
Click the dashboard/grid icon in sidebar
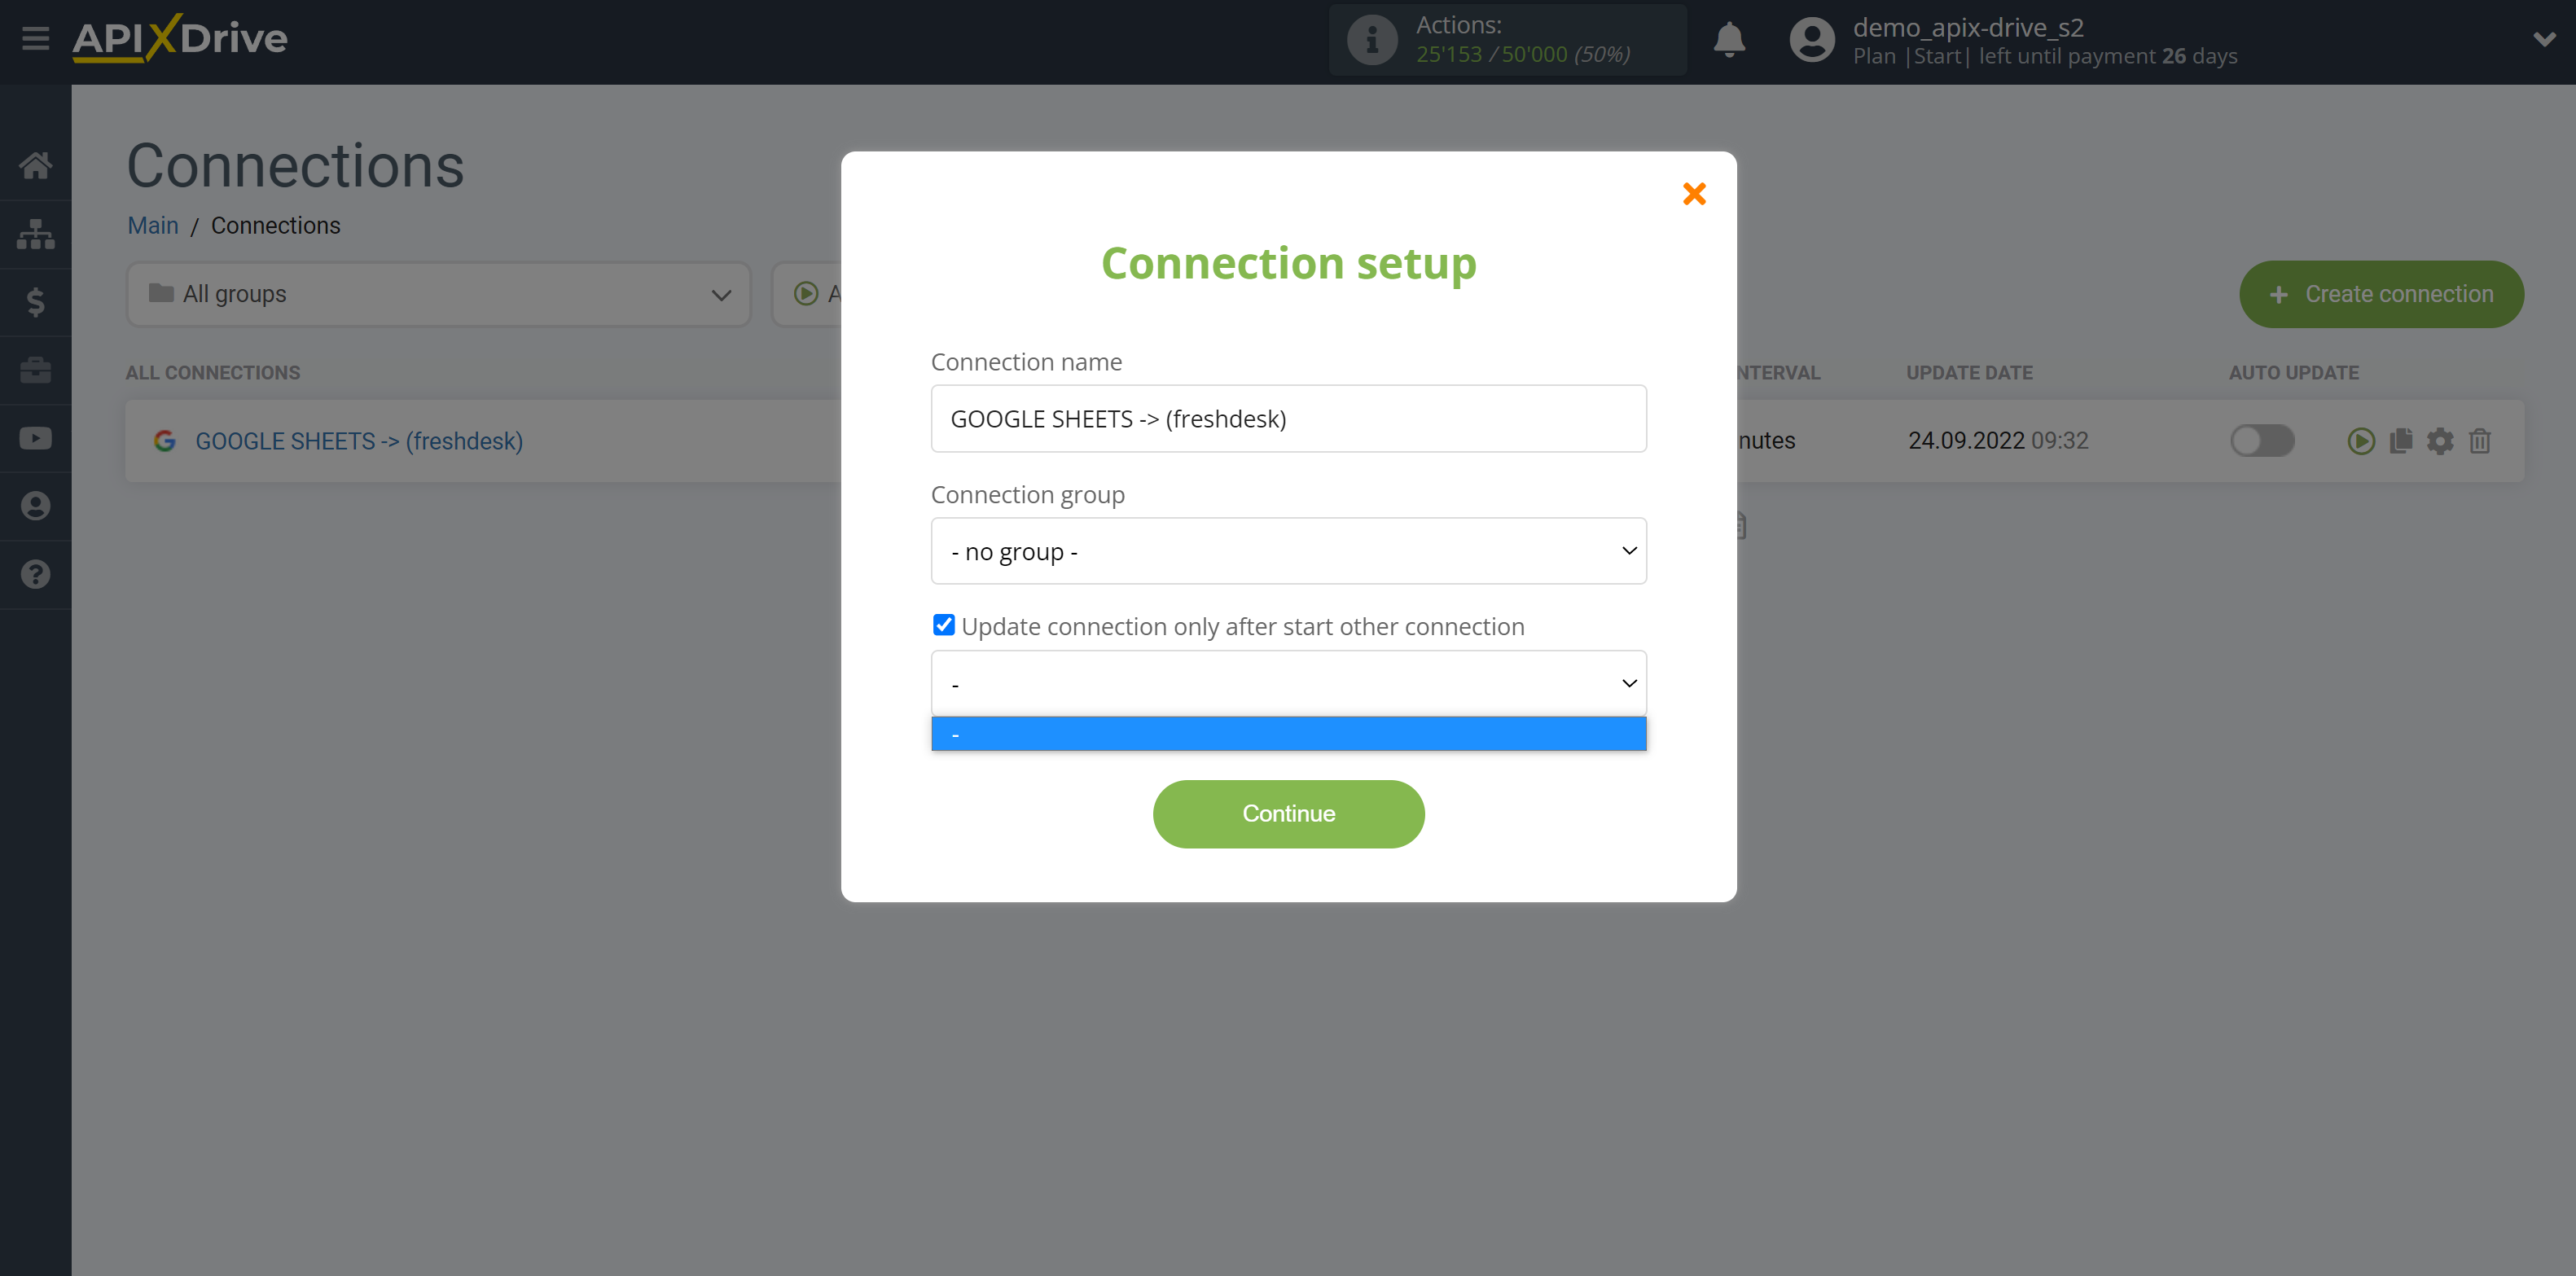point(36,235)
